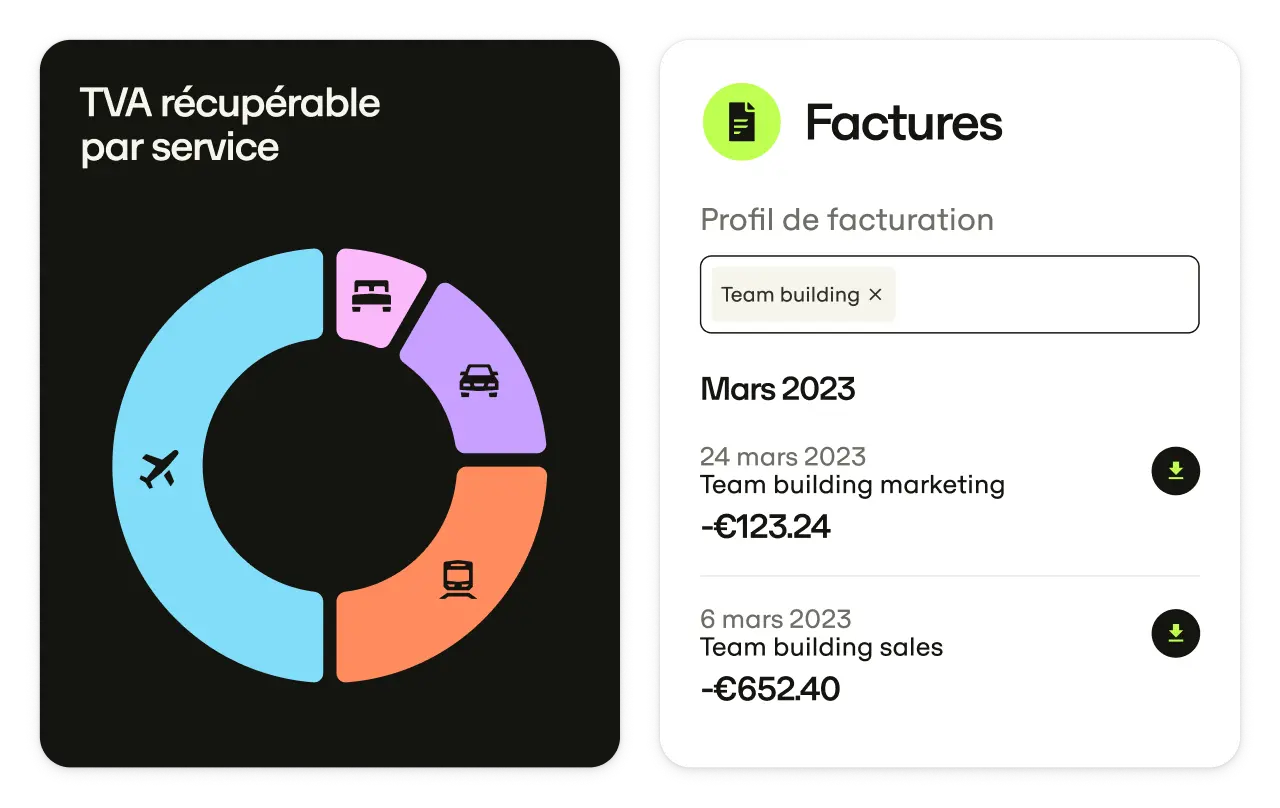Screen dimensions: 1280x808
Task: Click the Factures heading
Action: click(x=903, y=123)
